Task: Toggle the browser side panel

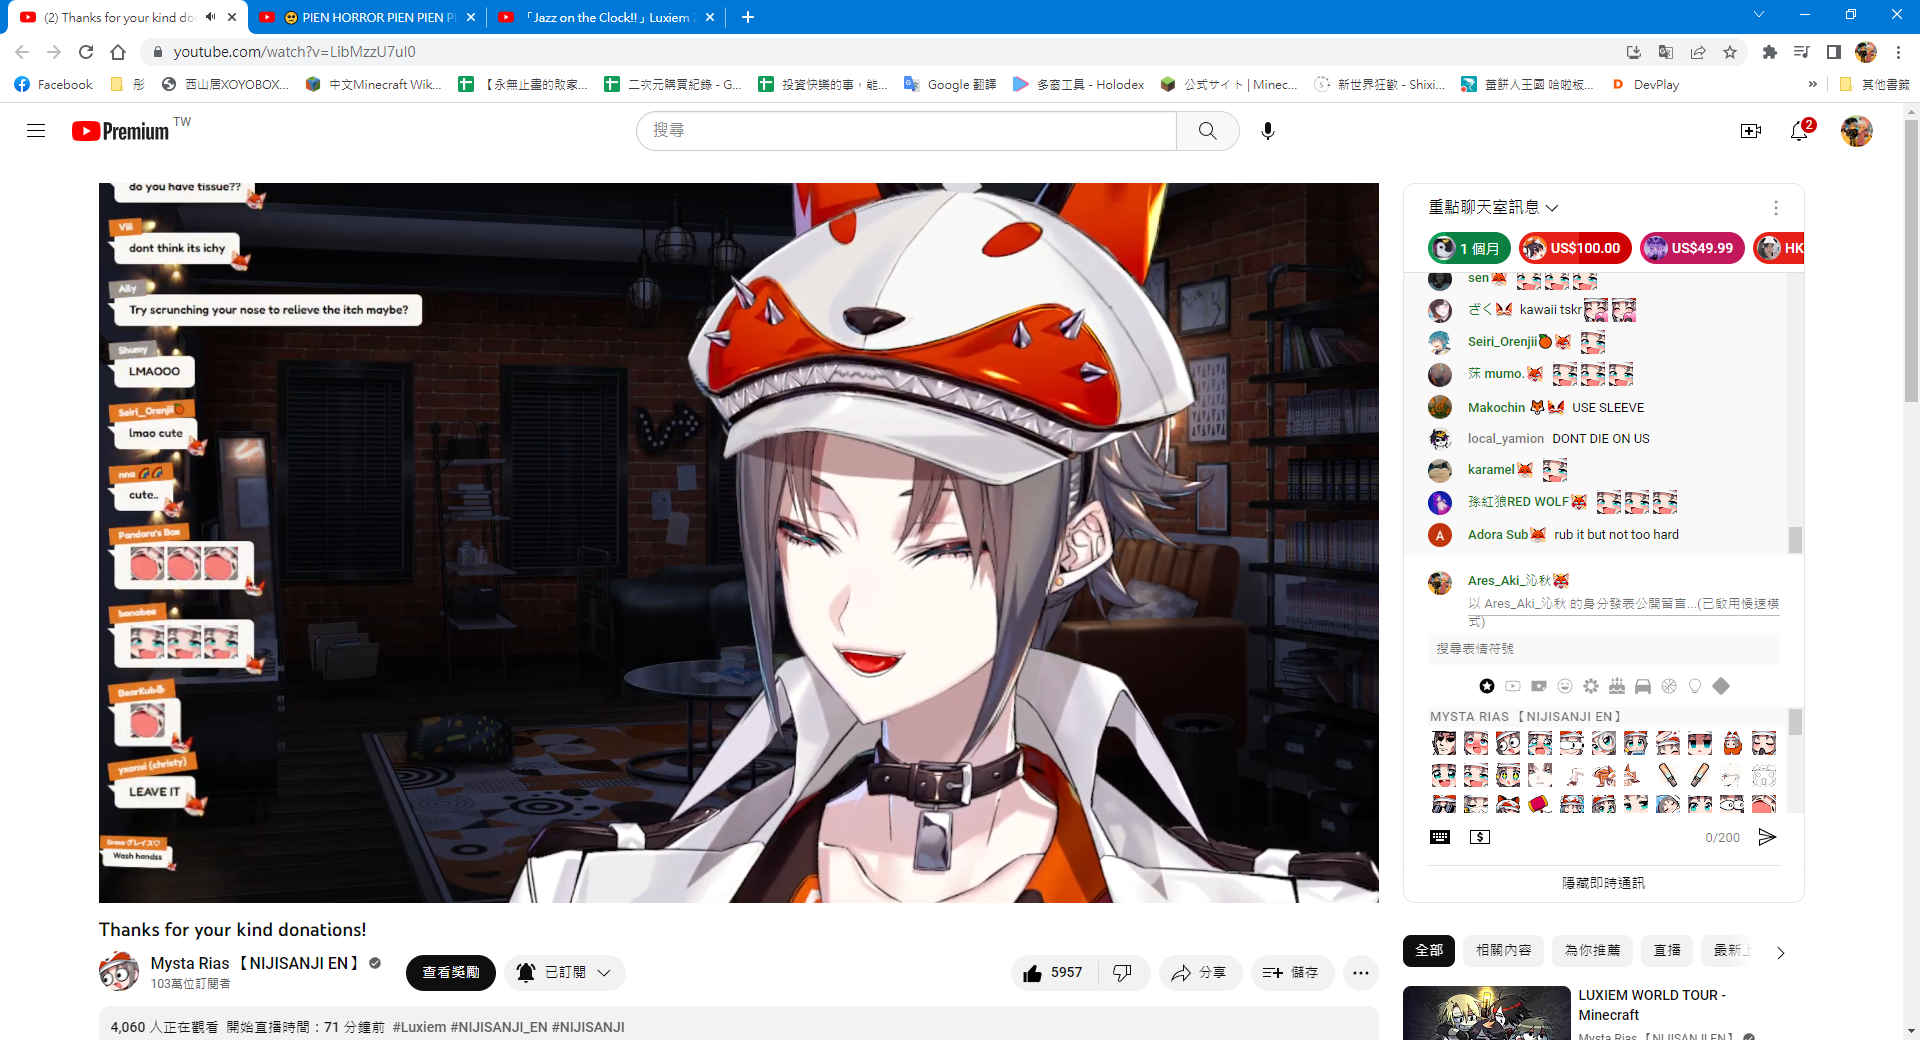Action: [x=1833, y=52]
